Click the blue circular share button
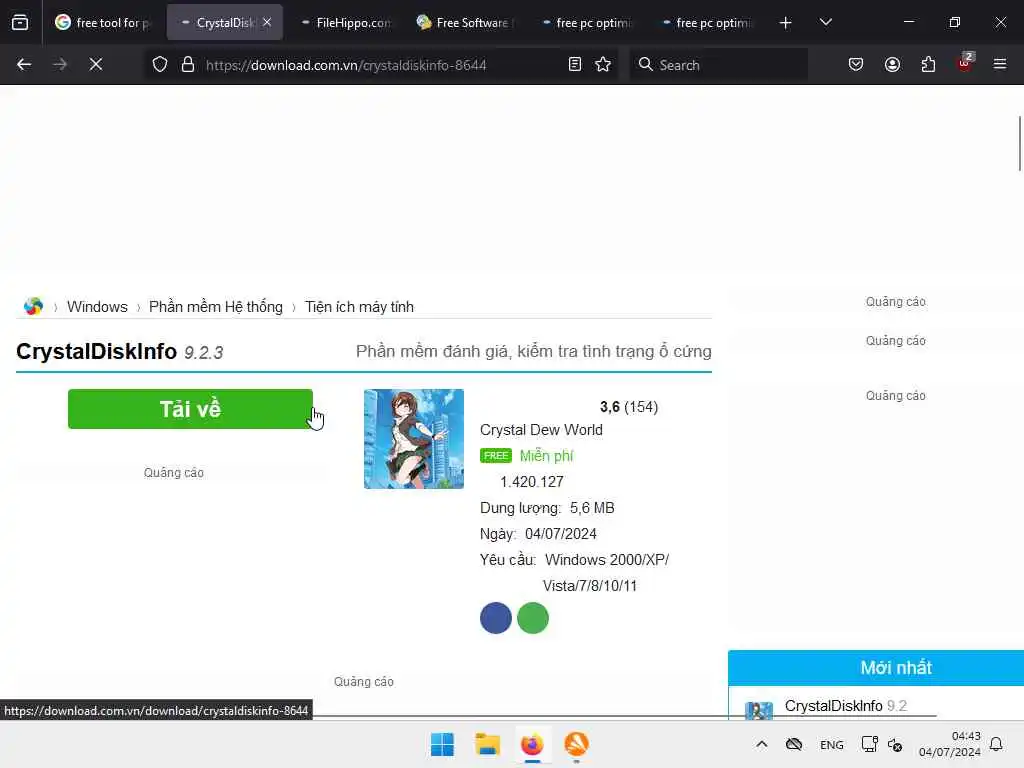 tap(496, 618)
